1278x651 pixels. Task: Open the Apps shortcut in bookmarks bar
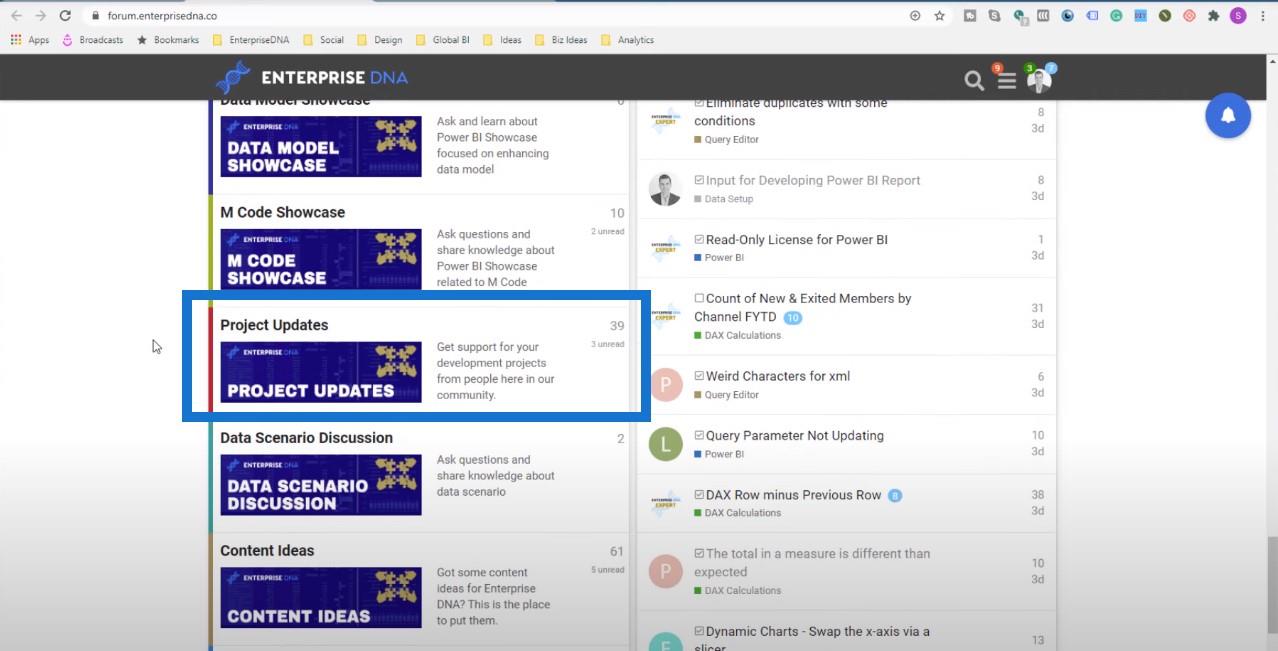pos(30,40)
